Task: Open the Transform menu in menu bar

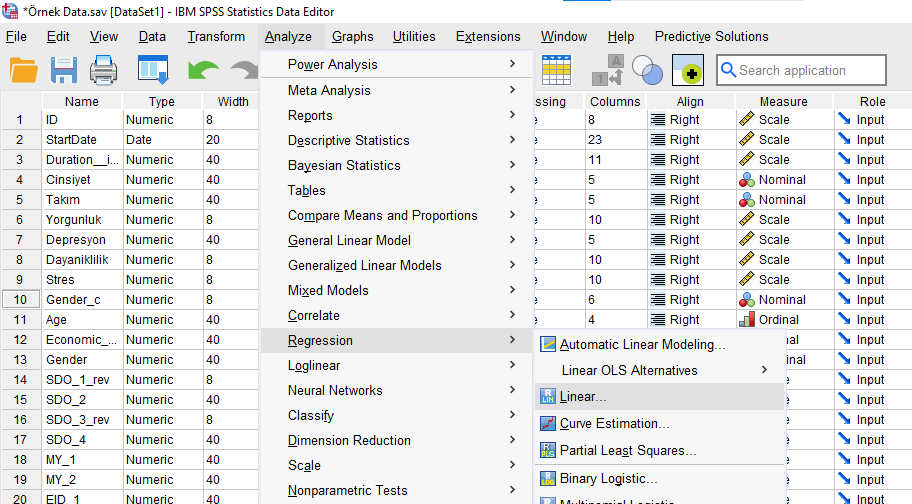Action: coord(216,37)
